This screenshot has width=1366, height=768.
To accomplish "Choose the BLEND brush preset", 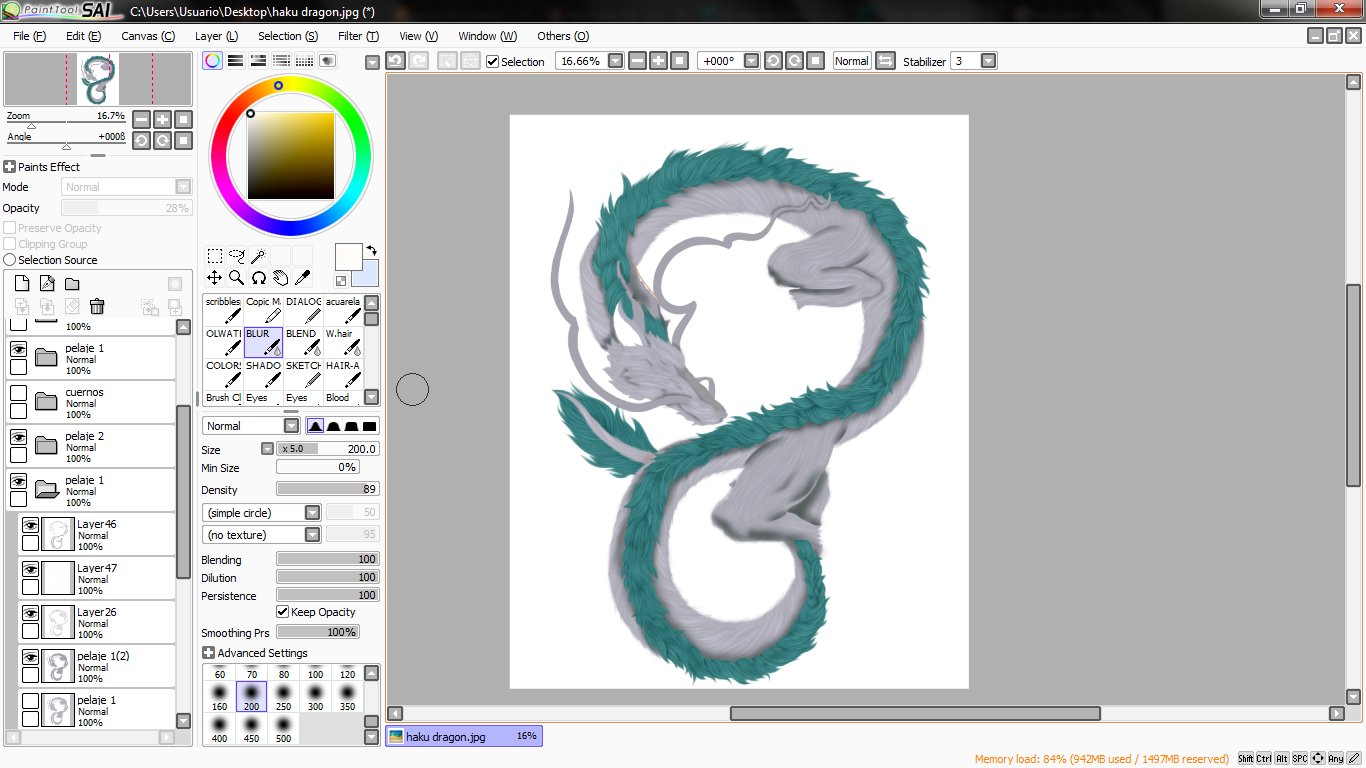I will [x=303, y=342].
